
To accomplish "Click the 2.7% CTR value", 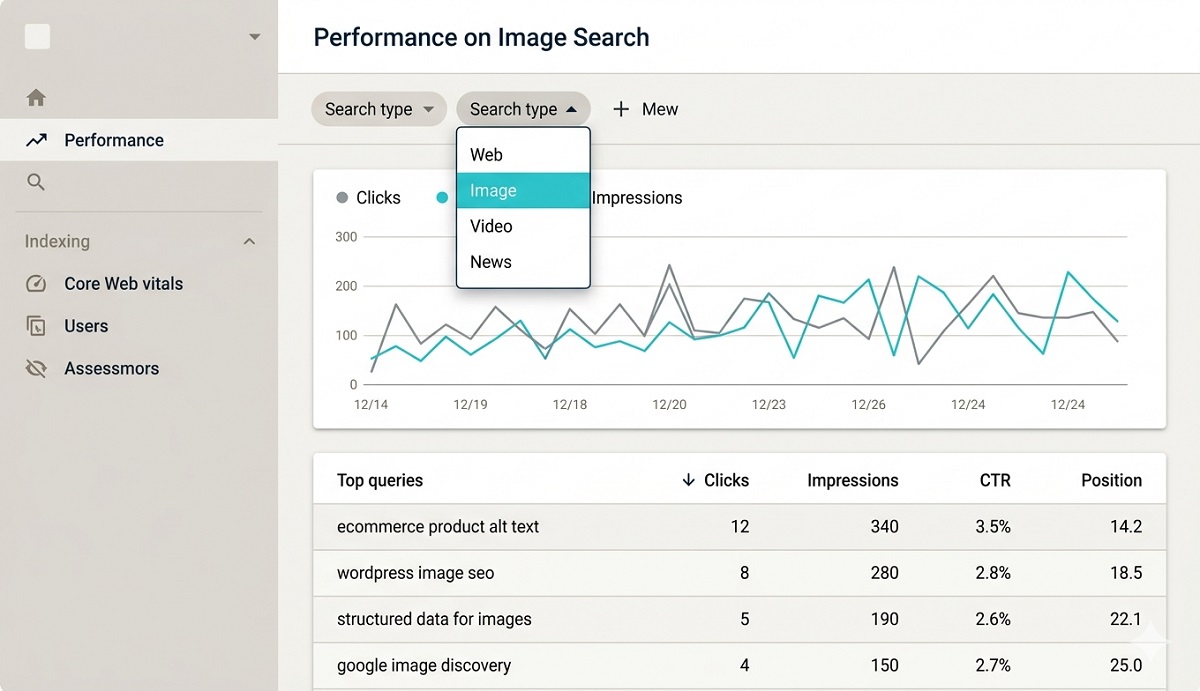I will coord(995,665).
